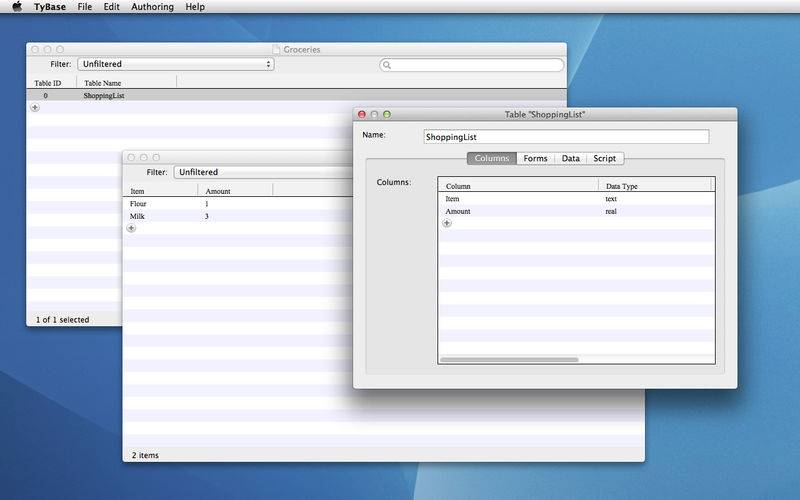Open Filter dropdown in data window
The height and width of the screenshot is (500, 800).
click(x=263, y=172)
